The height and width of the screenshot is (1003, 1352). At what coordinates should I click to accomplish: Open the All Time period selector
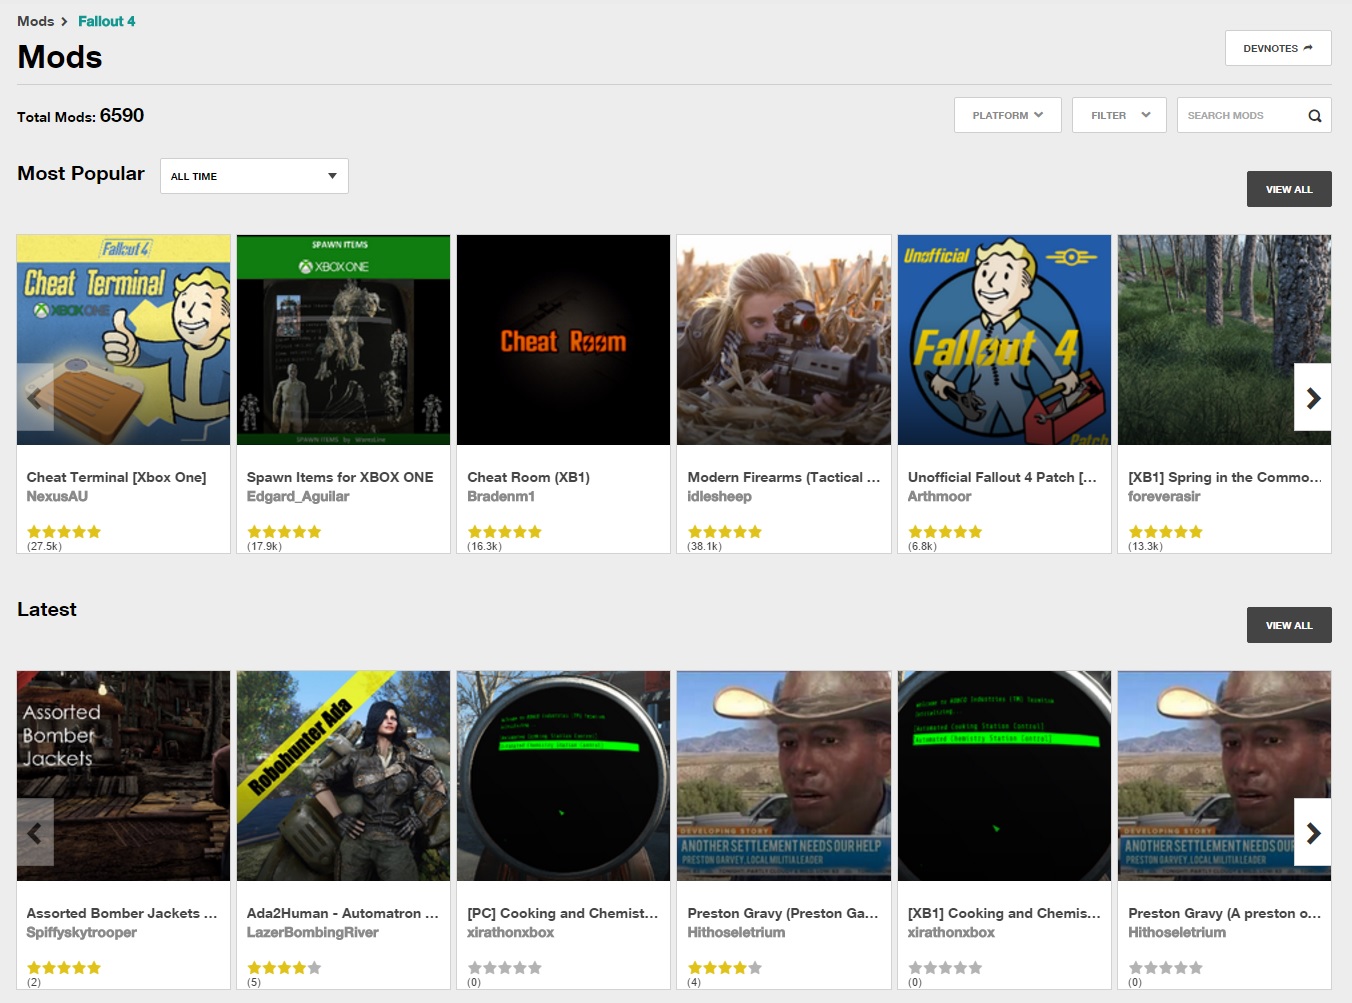254,176
